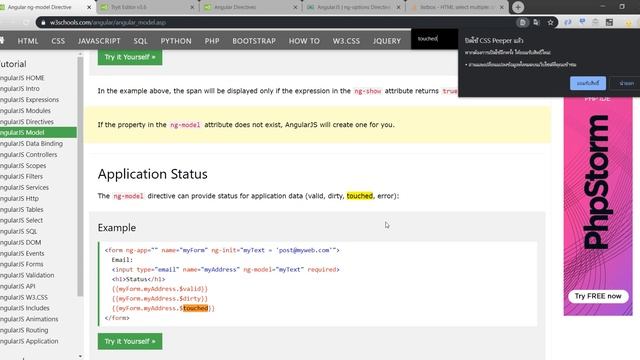Switch to the HTML select multiple tab
Image resolution: width=640 pixels, height=360 pixels.
click(x=456, y=7)
